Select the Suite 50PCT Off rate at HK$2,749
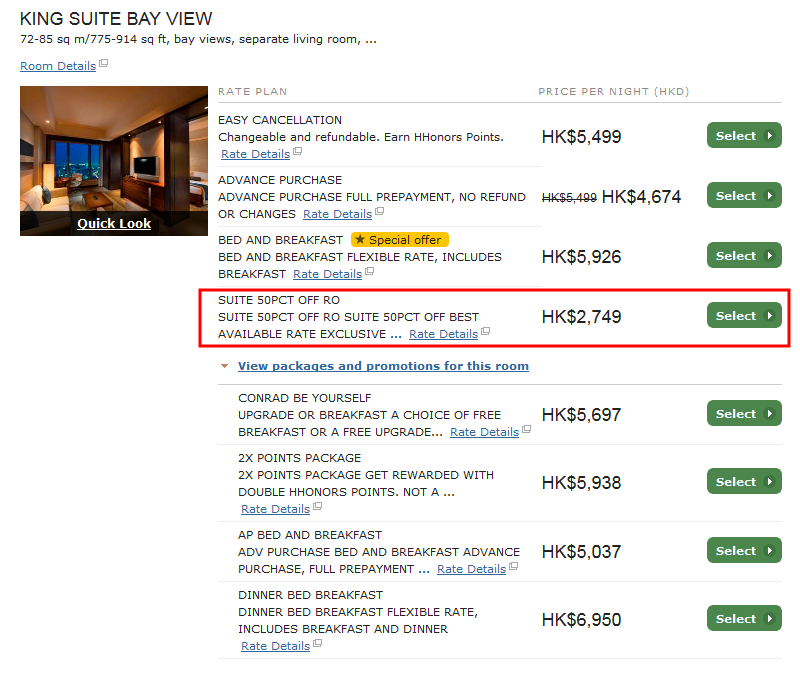 (x=744, y=316)
